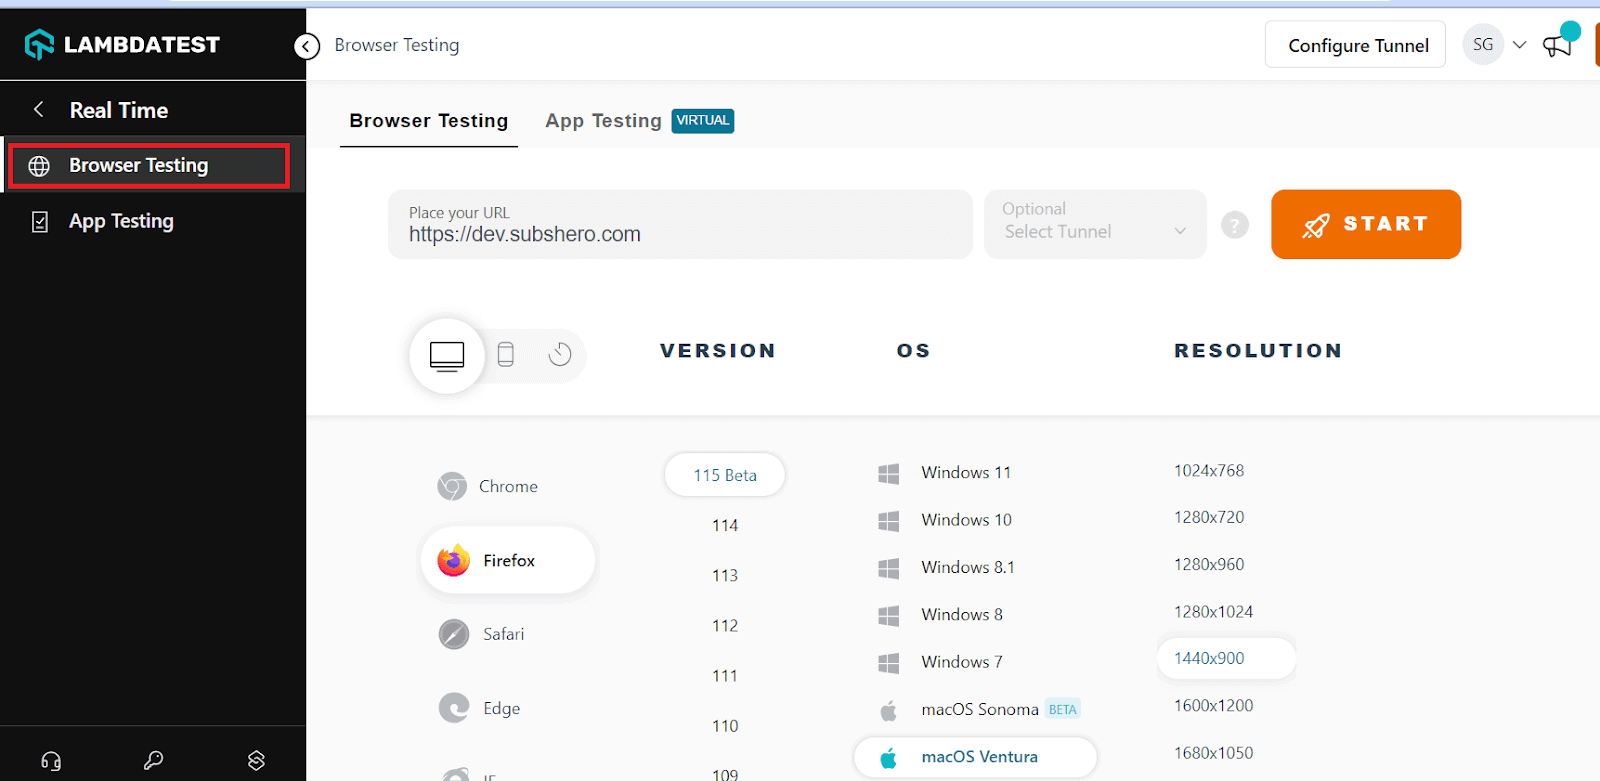This screenshot has height=781, width=1600.
Task: Choose resolution 1280x720
Action: pyautogui.click(x=1209, y=517)
